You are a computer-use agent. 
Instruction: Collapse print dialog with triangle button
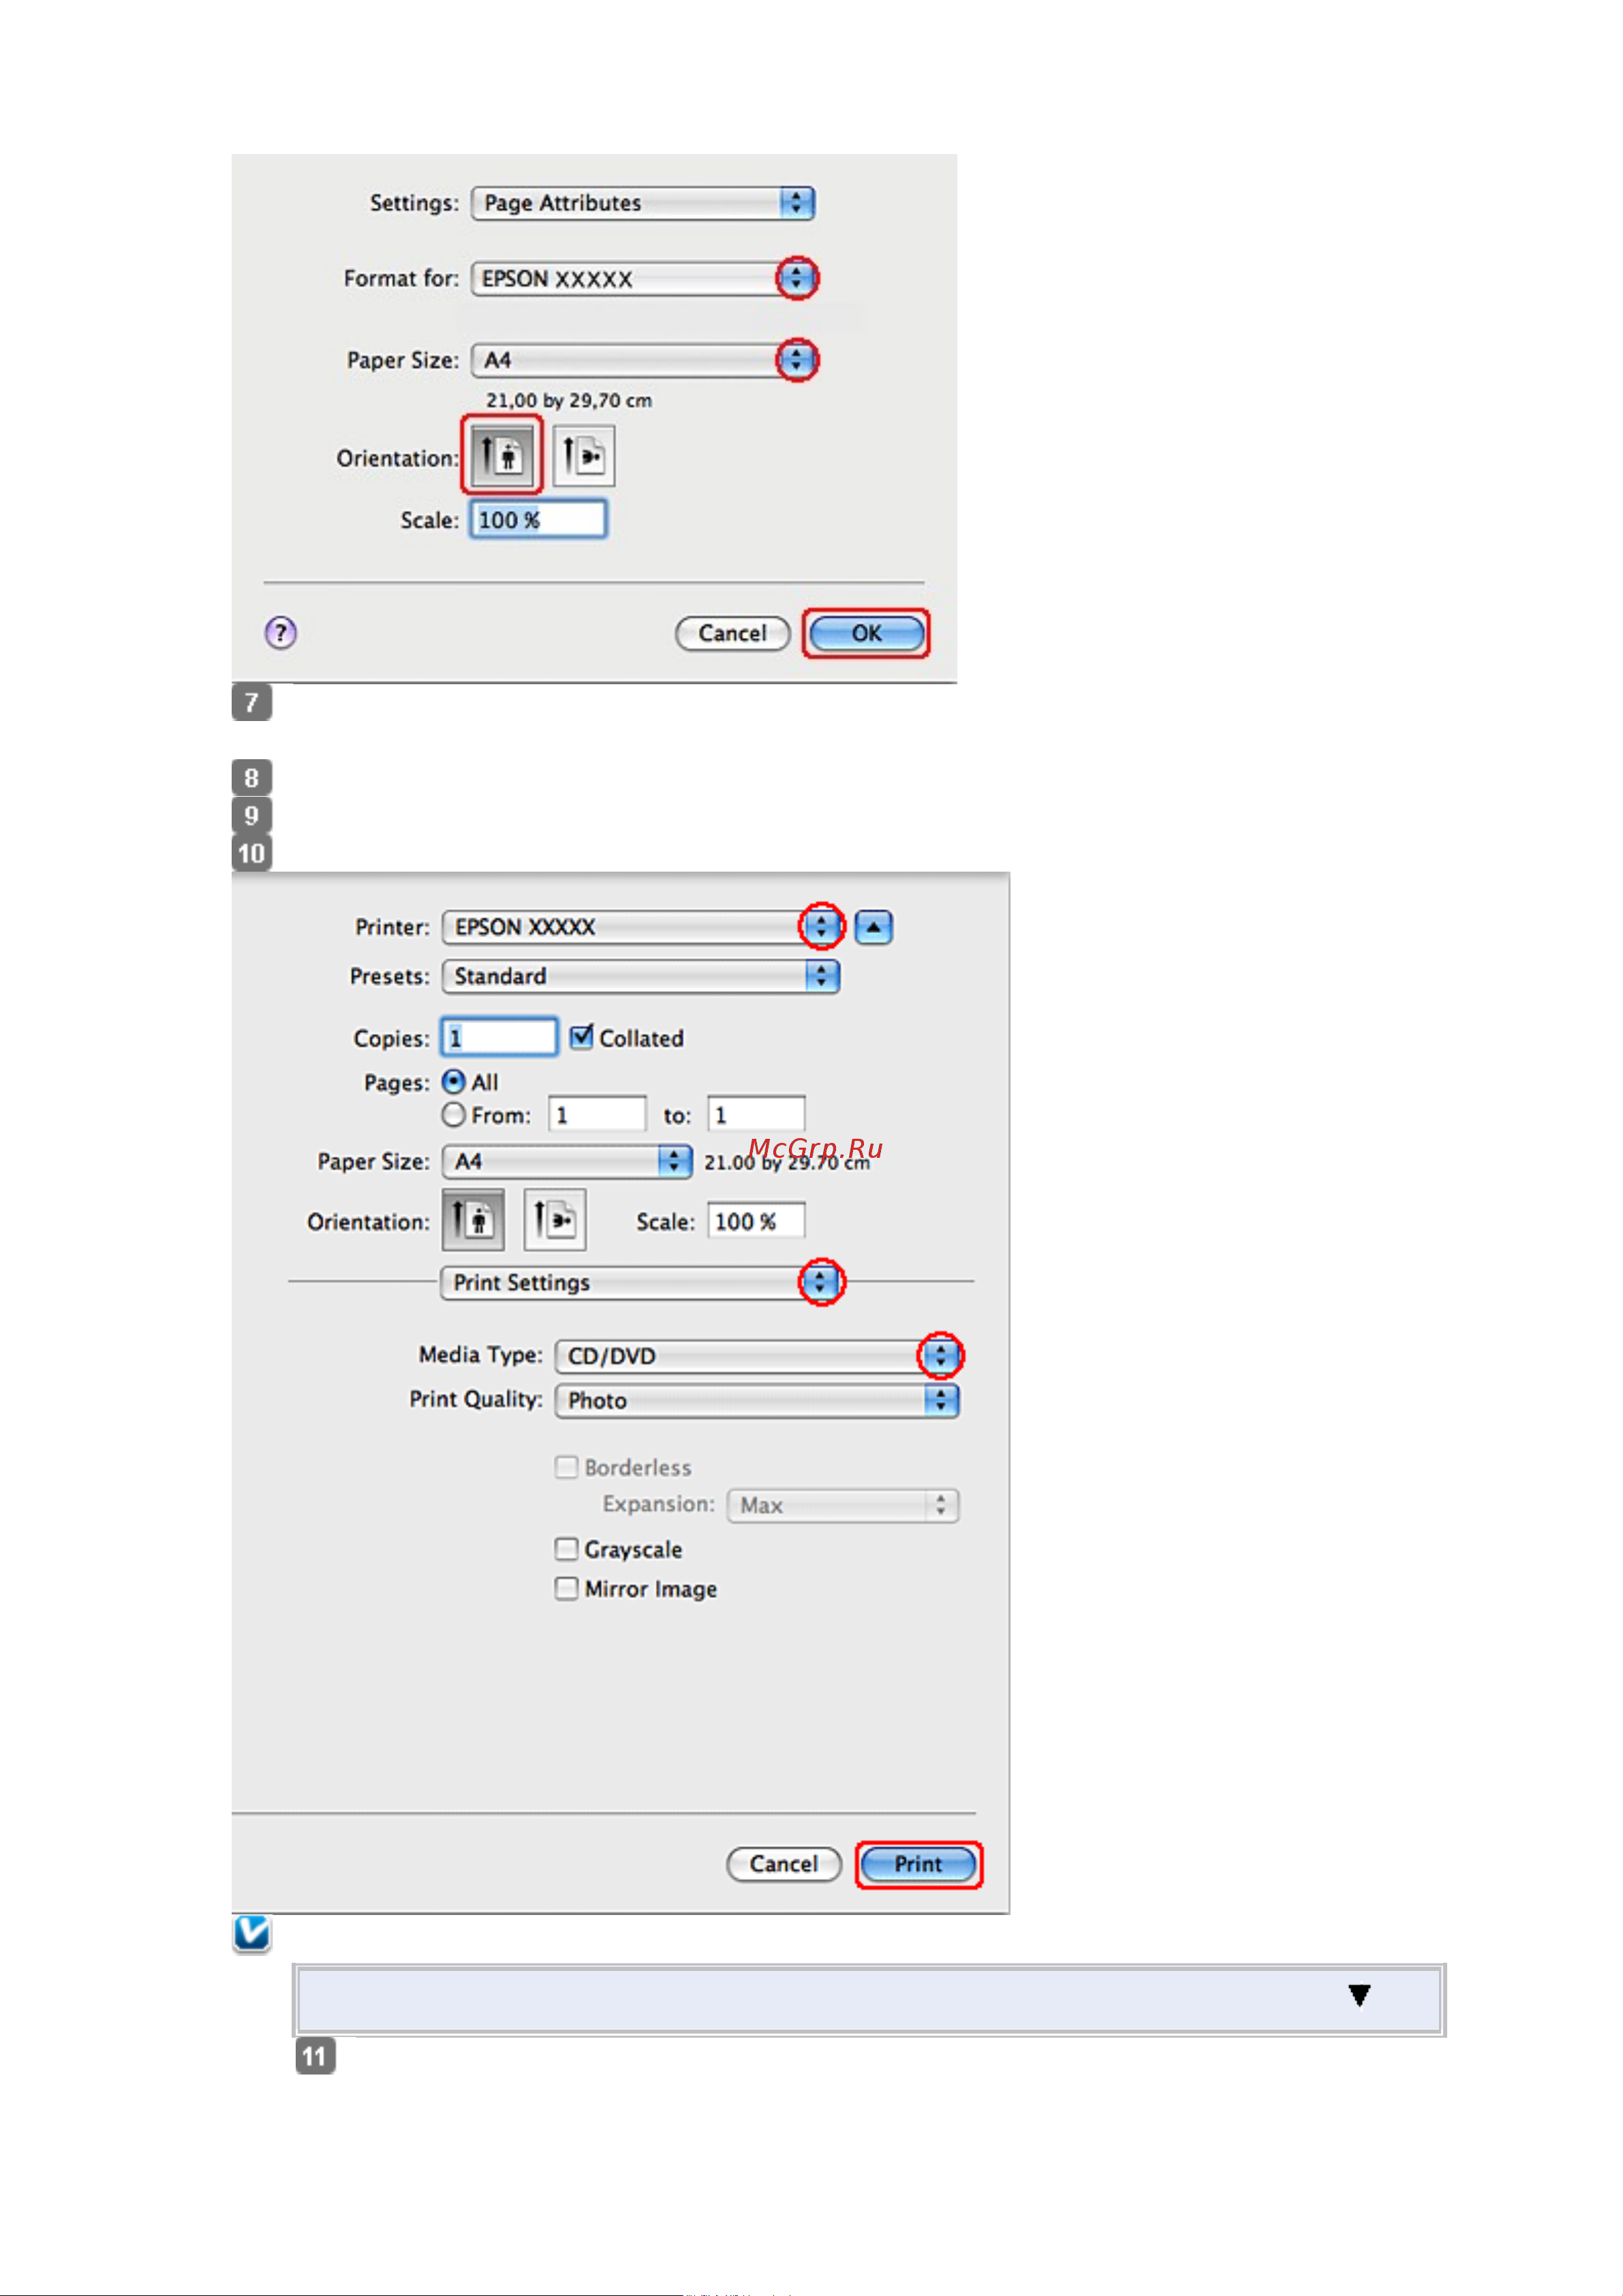[873, 927]
